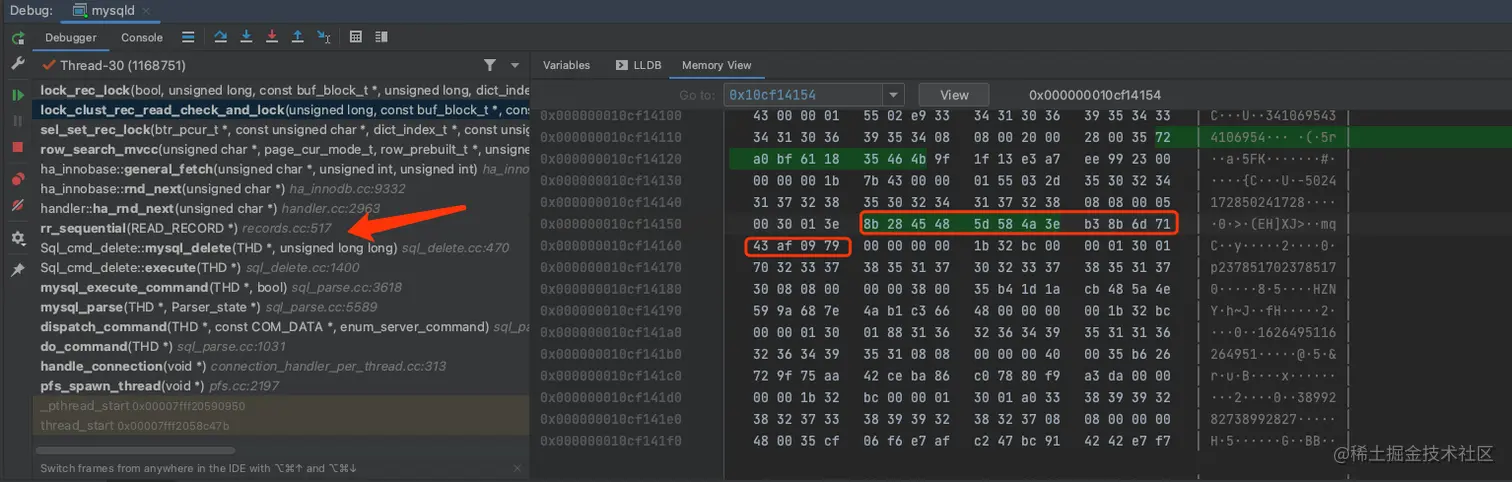Pause the running program
The width and height of the screenshot is (1512, 482).
pyautogui.click(x=18, y=121)
